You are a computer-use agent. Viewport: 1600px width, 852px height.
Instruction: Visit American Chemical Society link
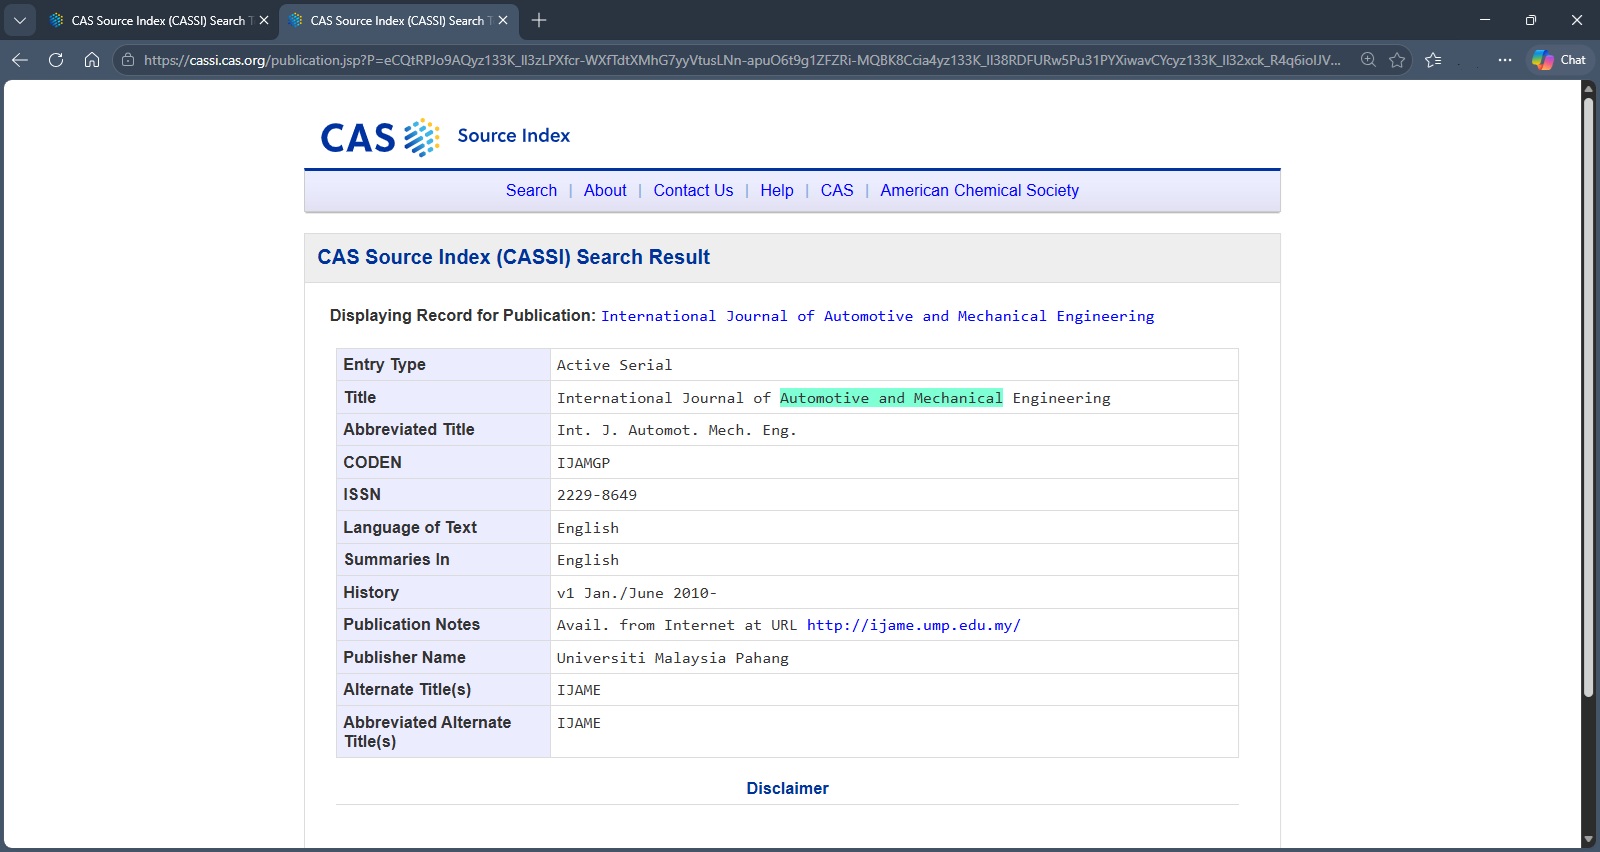[979, 190]
